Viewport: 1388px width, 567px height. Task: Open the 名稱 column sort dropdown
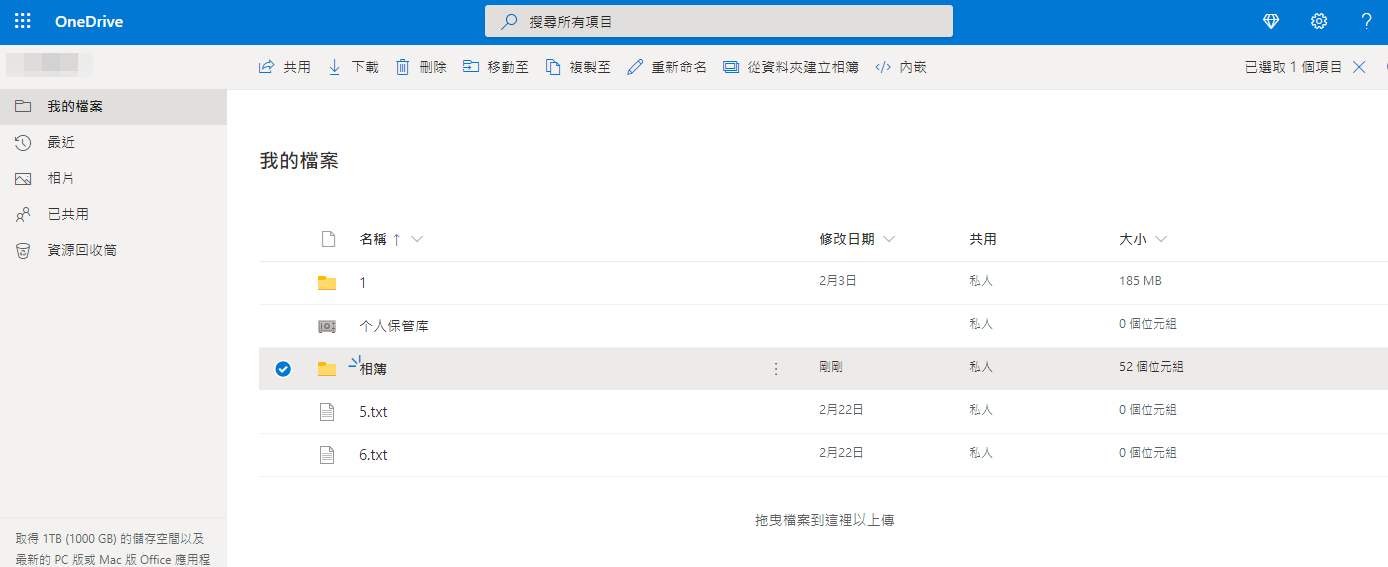point(417,239)
